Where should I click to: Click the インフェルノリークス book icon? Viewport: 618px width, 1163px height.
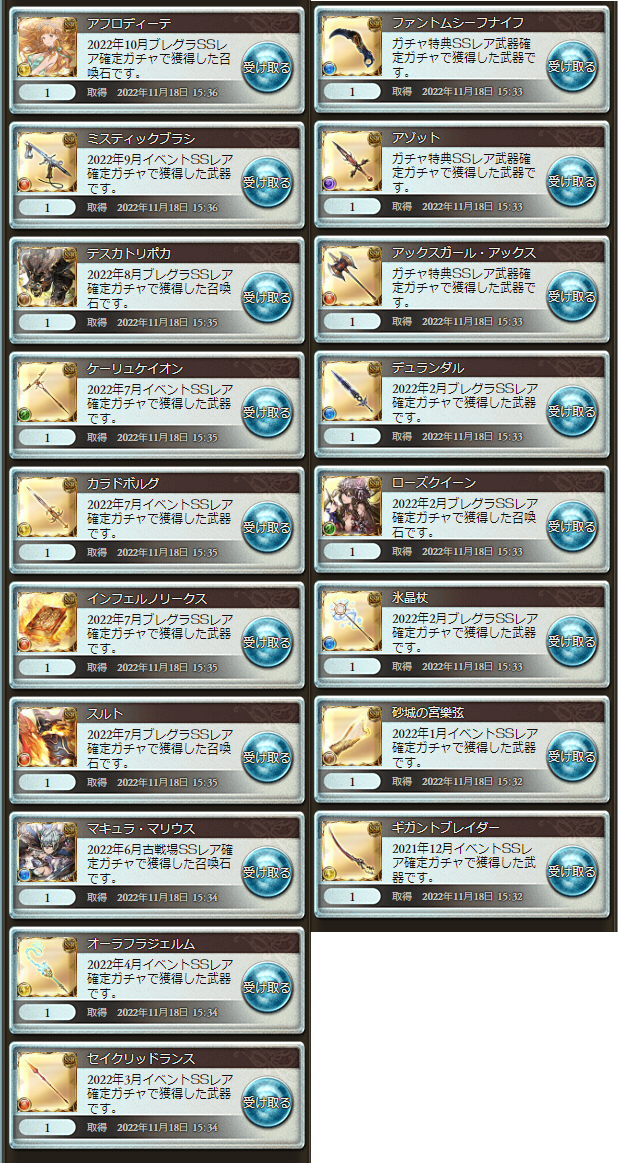(47, 621)
